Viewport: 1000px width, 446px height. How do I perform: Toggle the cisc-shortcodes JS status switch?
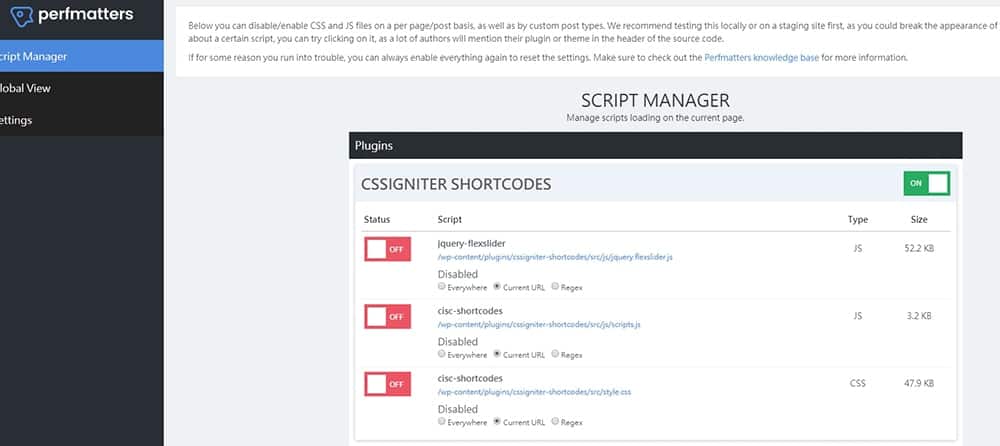(387, 317)
